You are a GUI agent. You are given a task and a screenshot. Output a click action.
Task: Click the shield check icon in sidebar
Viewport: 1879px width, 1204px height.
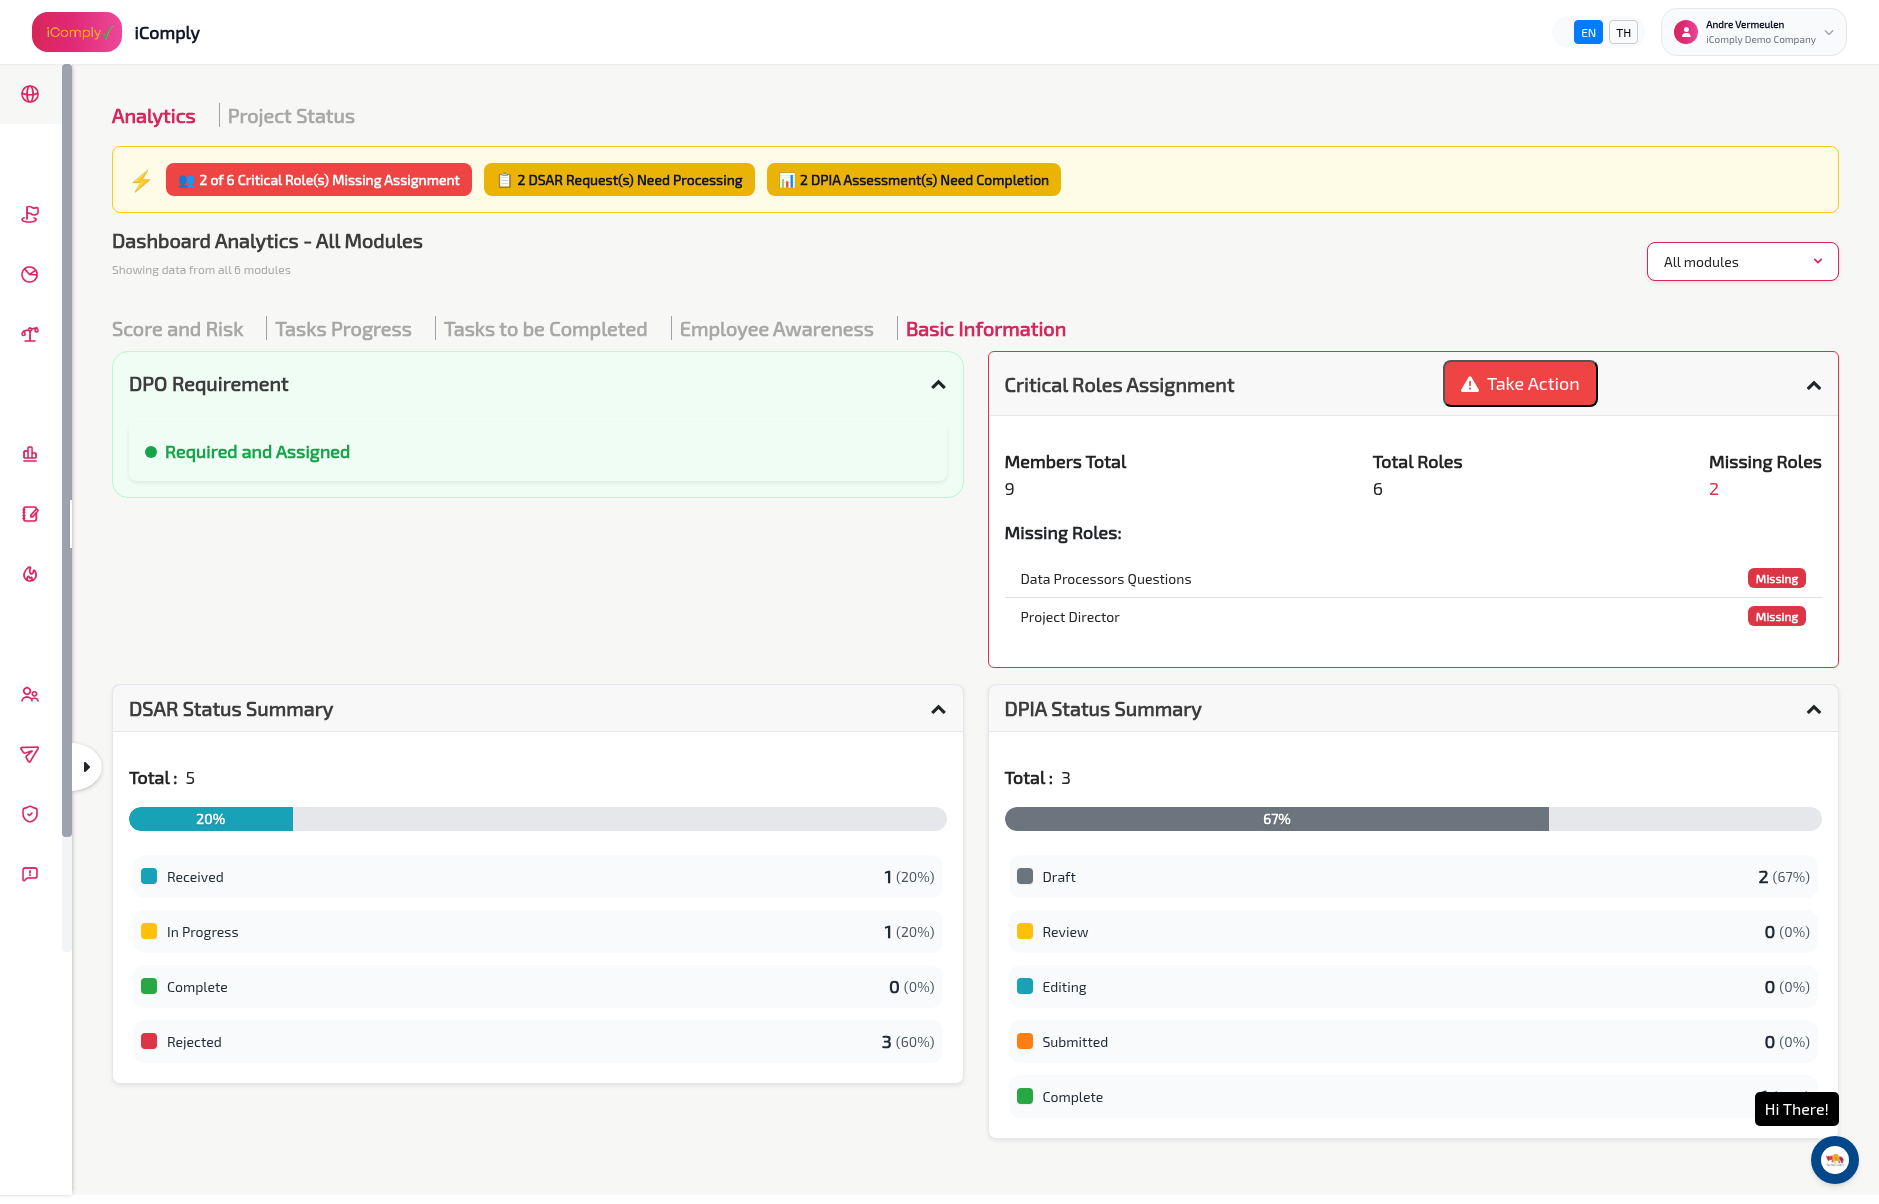[29, 814]
